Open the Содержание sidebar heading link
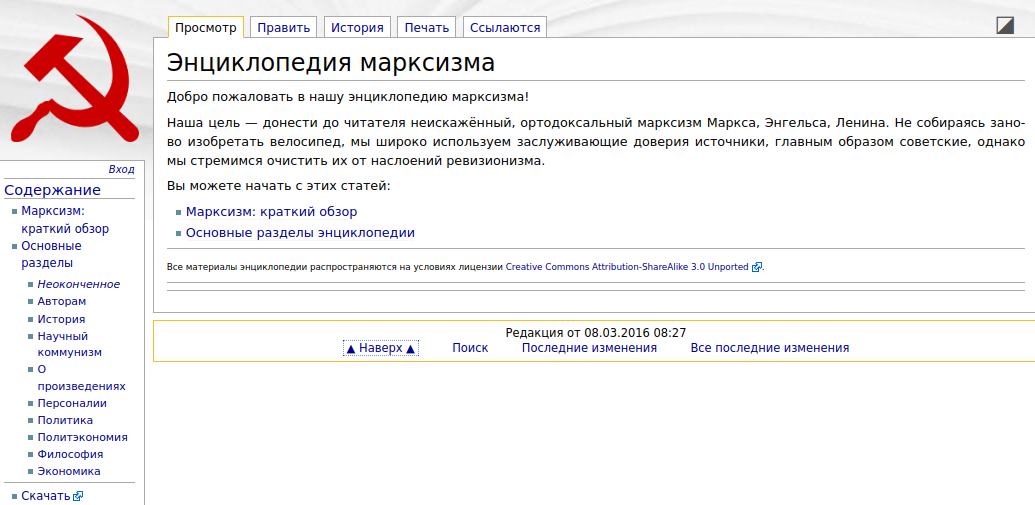1035x505 pixels. coord(52,190)
